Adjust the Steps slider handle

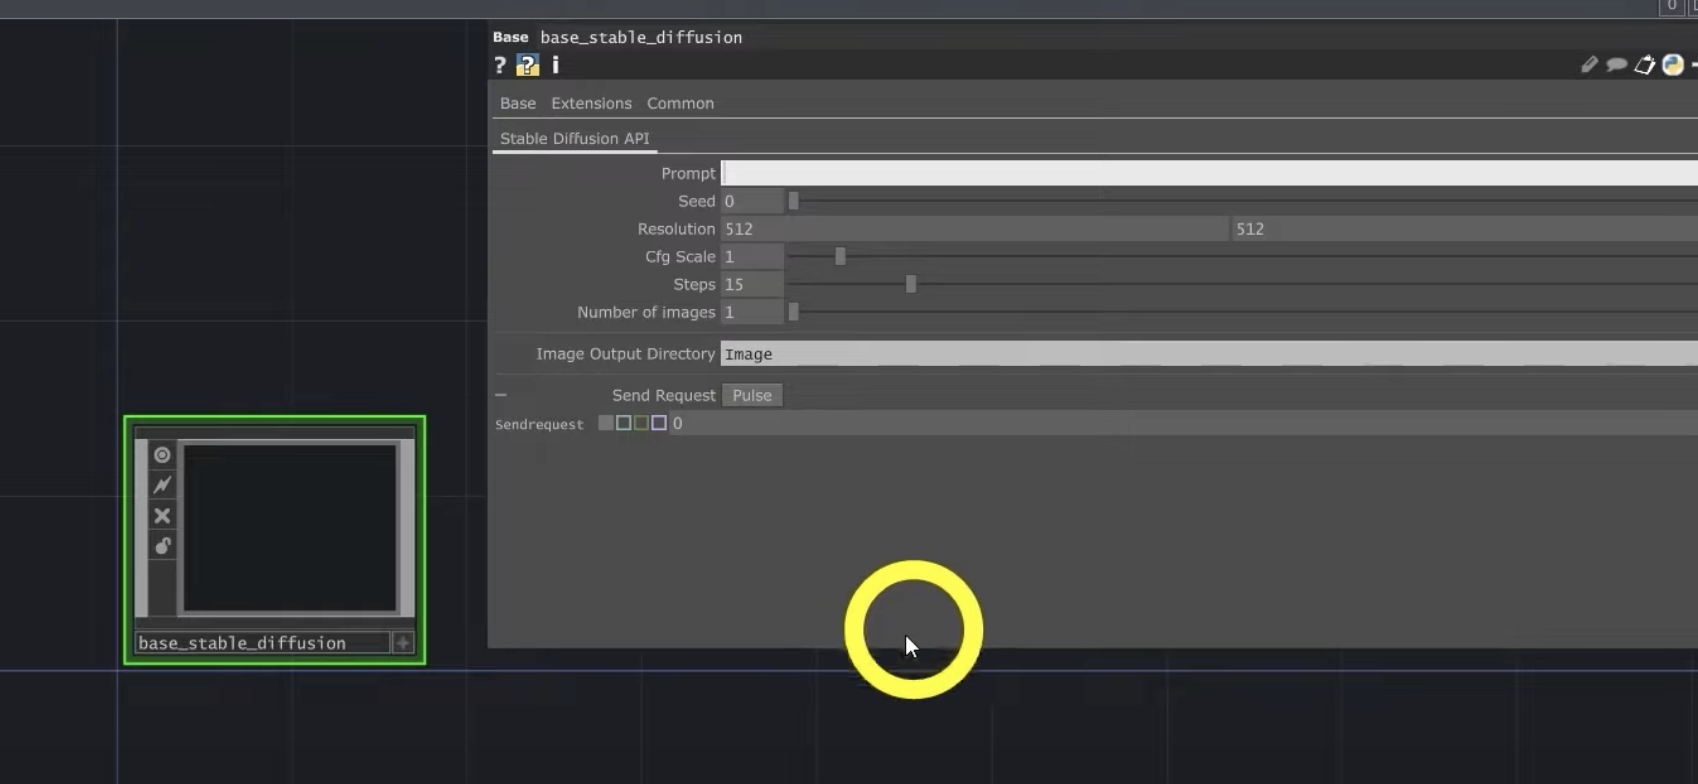[911, 285]
